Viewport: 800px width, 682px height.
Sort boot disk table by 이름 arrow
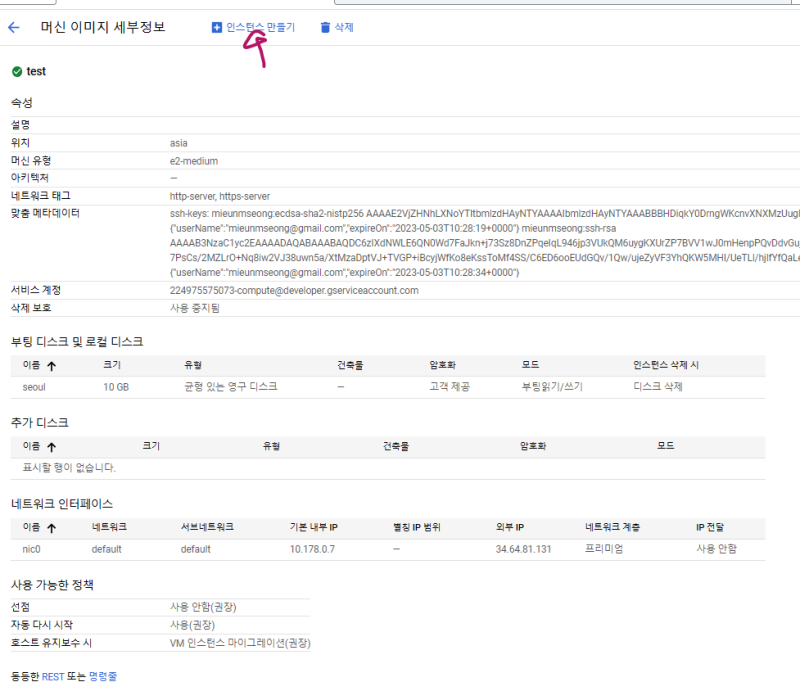(x=51, y=365)
